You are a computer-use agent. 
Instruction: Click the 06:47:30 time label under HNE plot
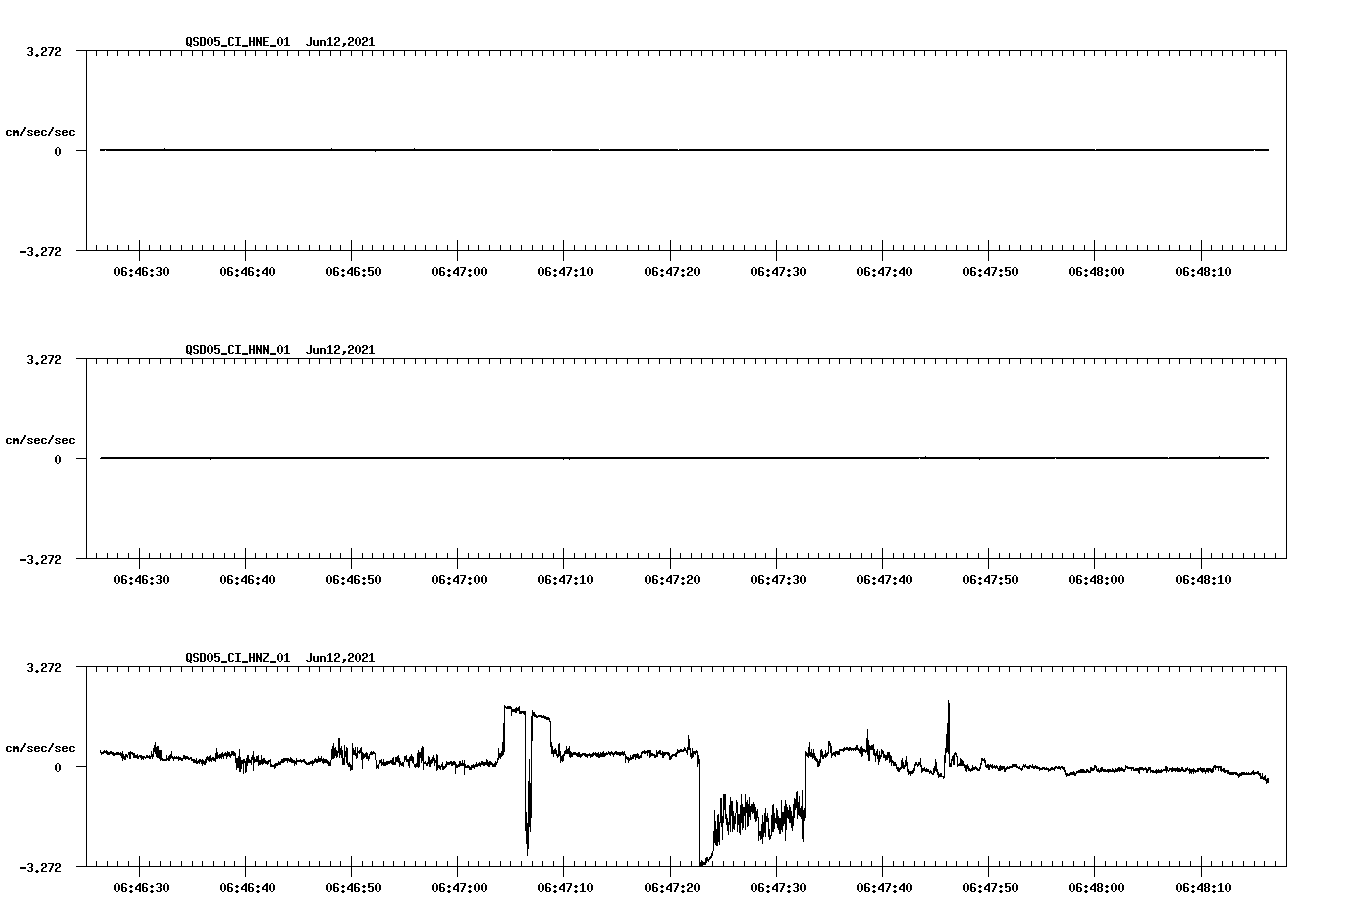778,272
